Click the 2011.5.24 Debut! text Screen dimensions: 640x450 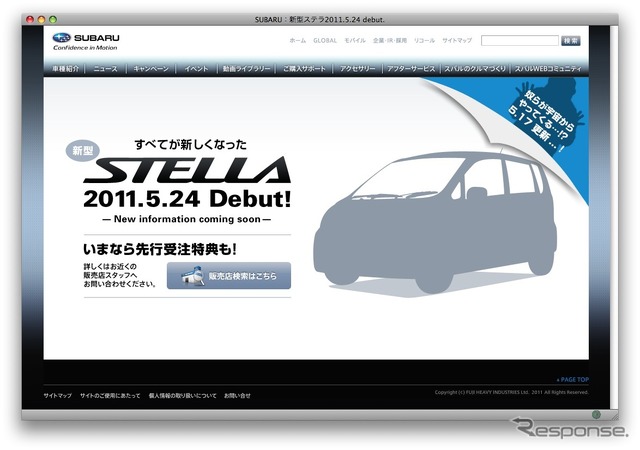click(x=187, y=199)
